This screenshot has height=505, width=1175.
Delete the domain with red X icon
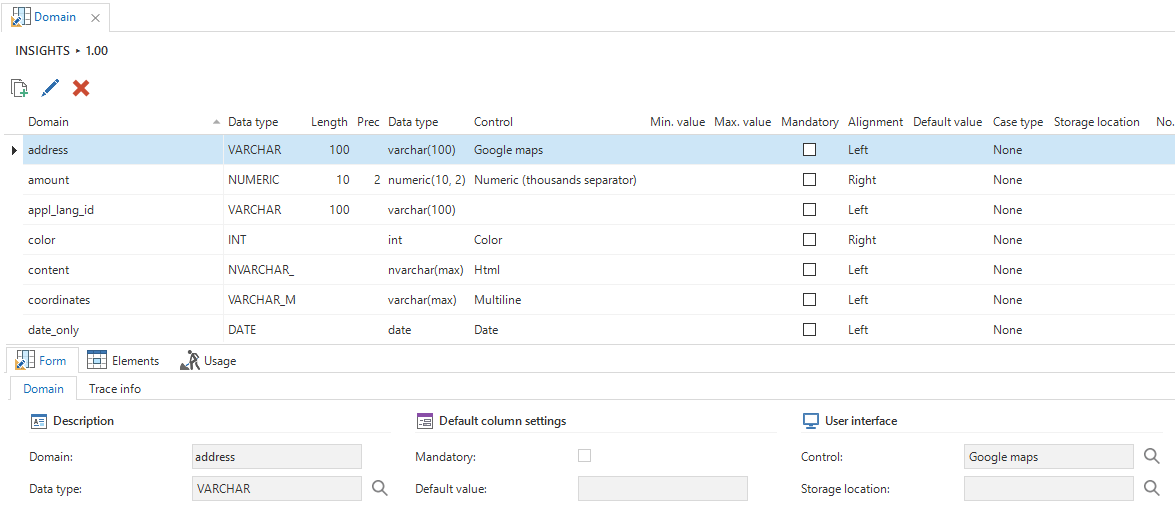click(x=81, y=88)
